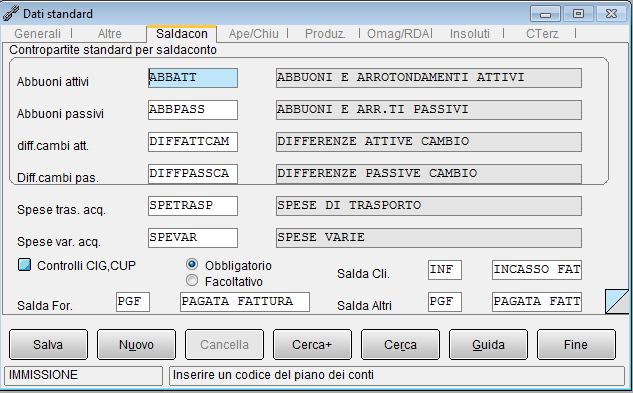Click the SPESE DI TRASPORTO description
This screenshot has height=393, width=633.
[x=429, y=206]
